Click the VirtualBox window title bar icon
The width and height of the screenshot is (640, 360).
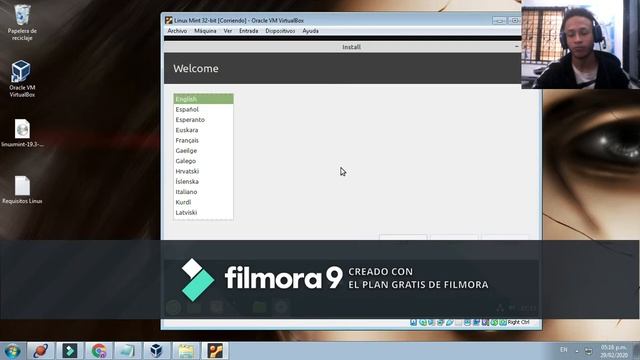[x=168, y=20]
